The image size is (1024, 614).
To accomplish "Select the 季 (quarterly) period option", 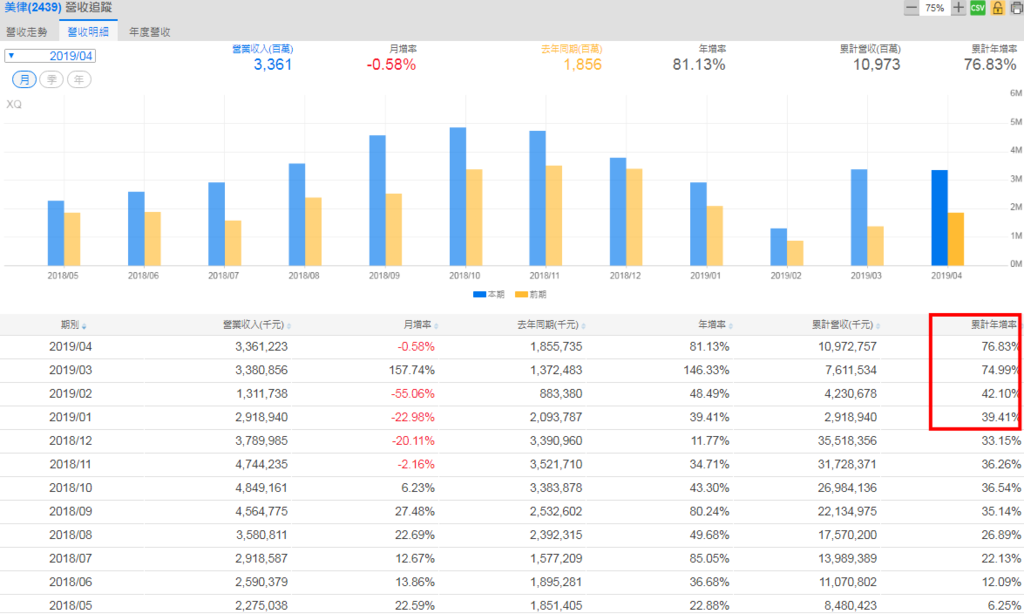I will (52, 80).
